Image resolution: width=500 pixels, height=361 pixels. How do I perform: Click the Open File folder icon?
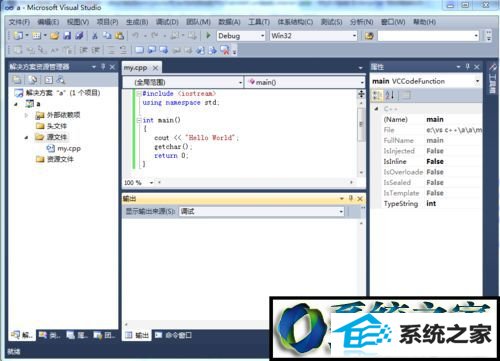[x=55, y=36]
